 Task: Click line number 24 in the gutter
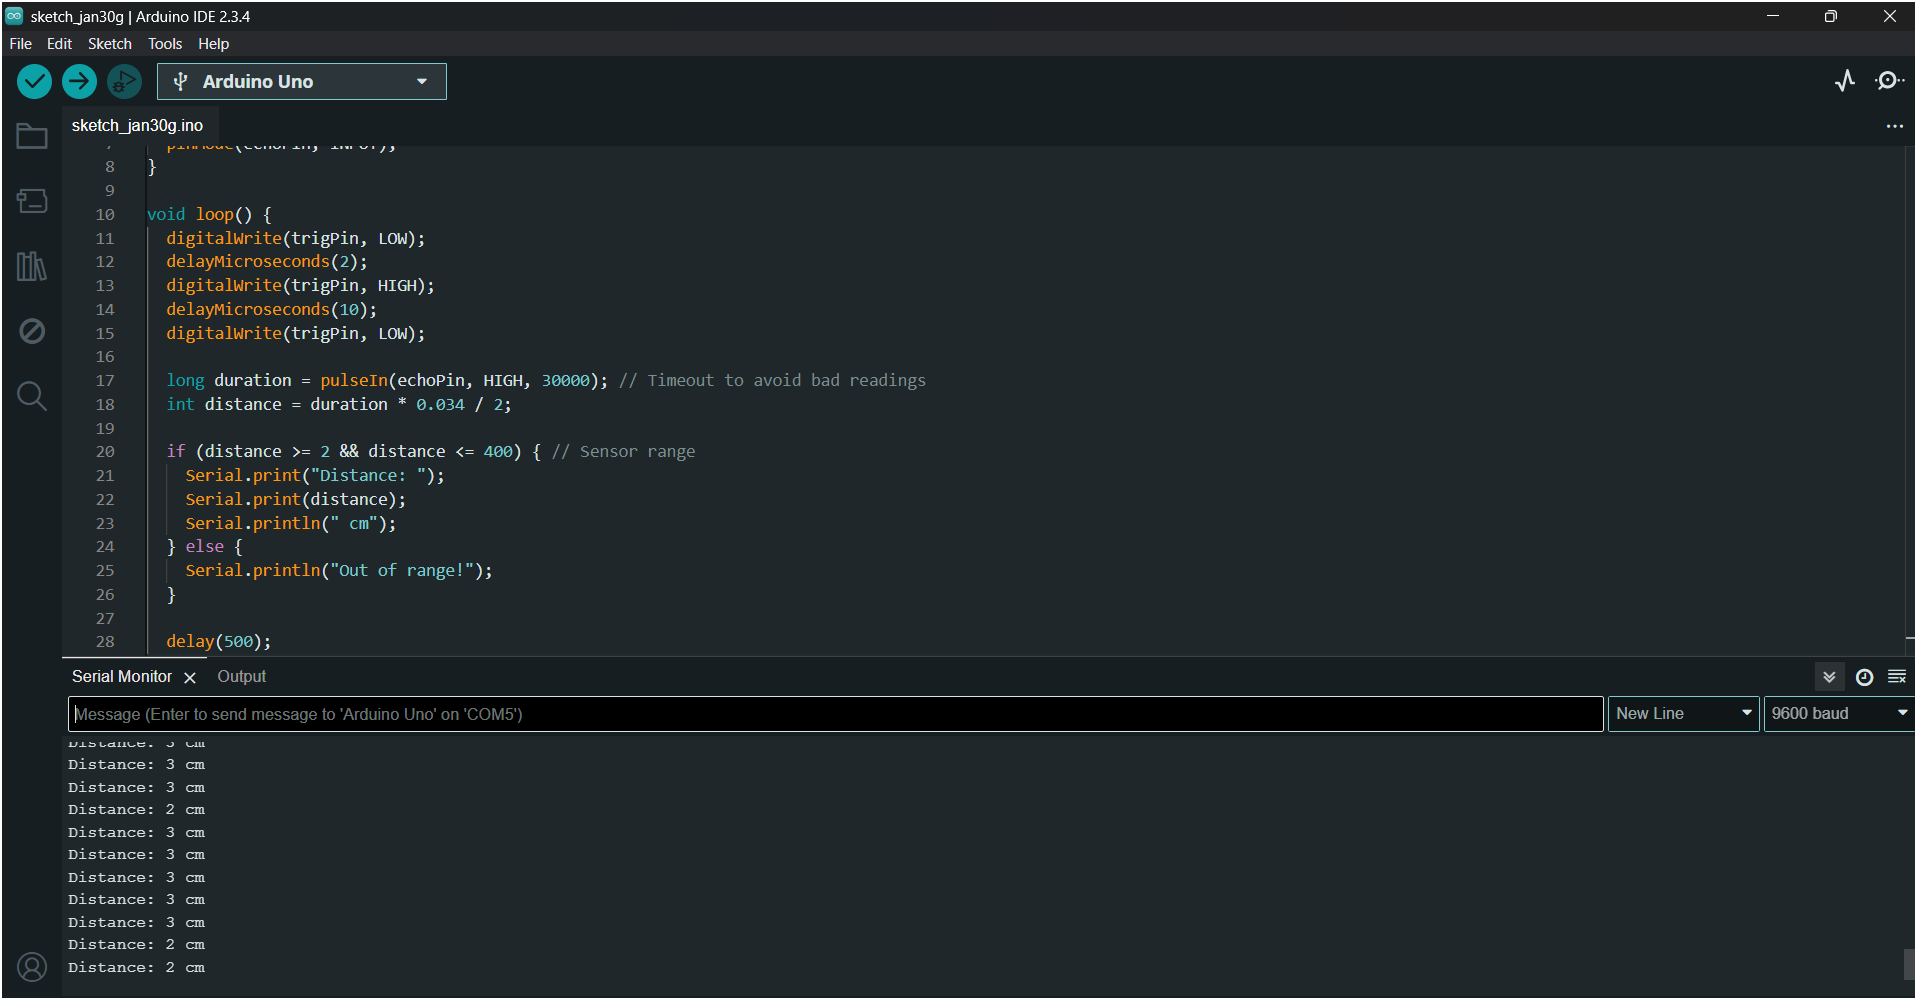(x=105, y=547)
